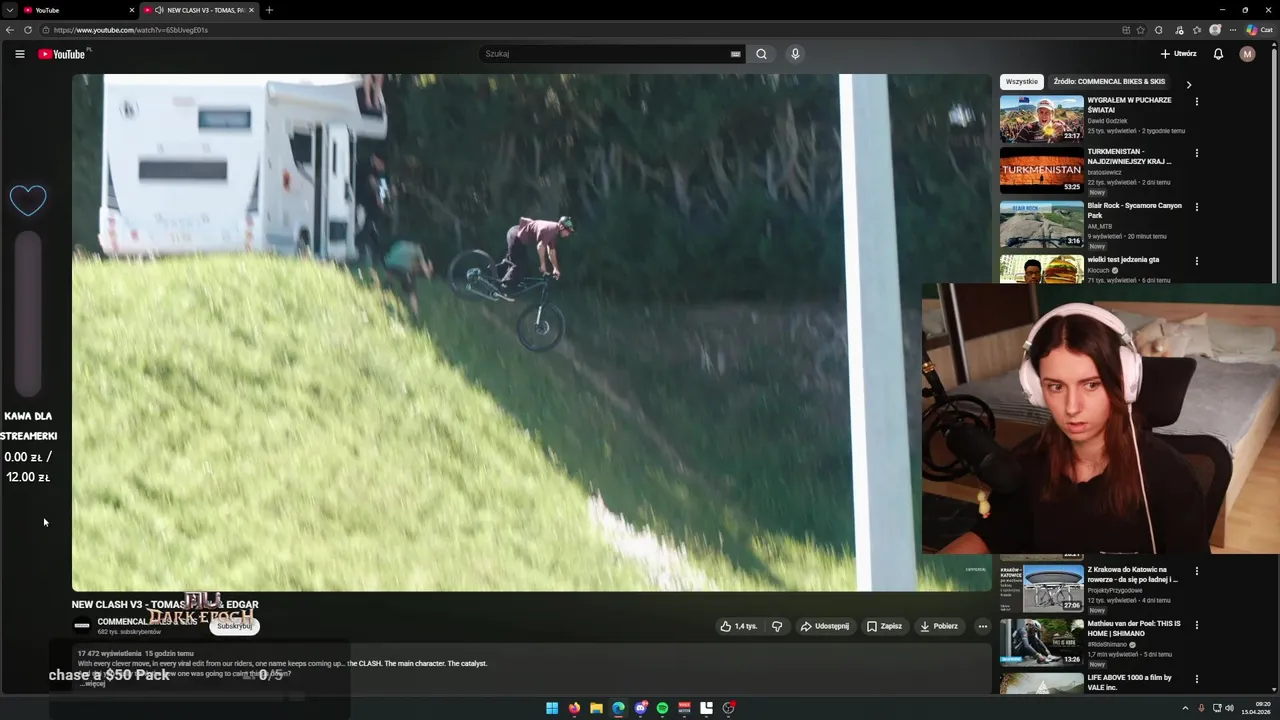Show hidden system tray icons

coord(1185,708)
